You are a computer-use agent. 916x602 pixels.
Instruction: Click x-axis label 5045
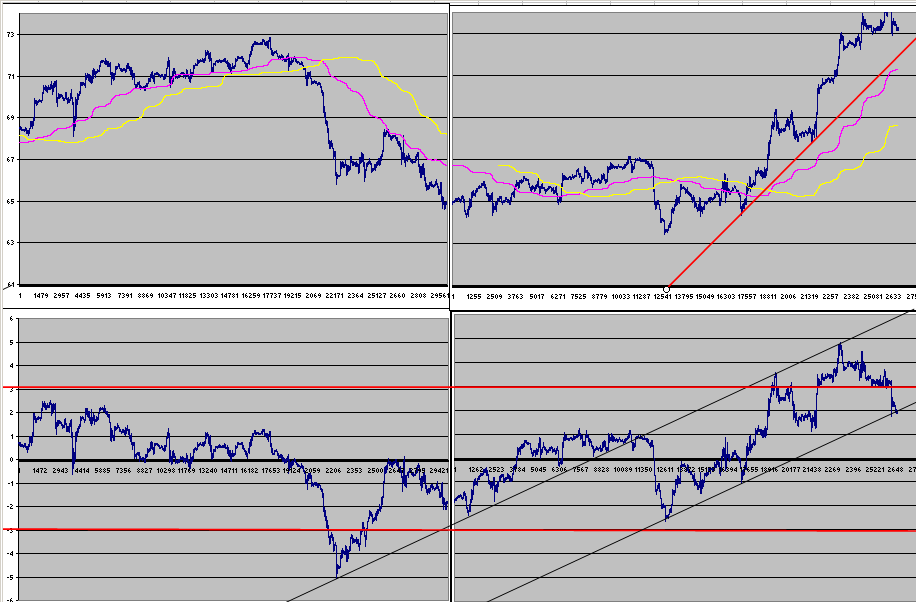pos(538,469)
